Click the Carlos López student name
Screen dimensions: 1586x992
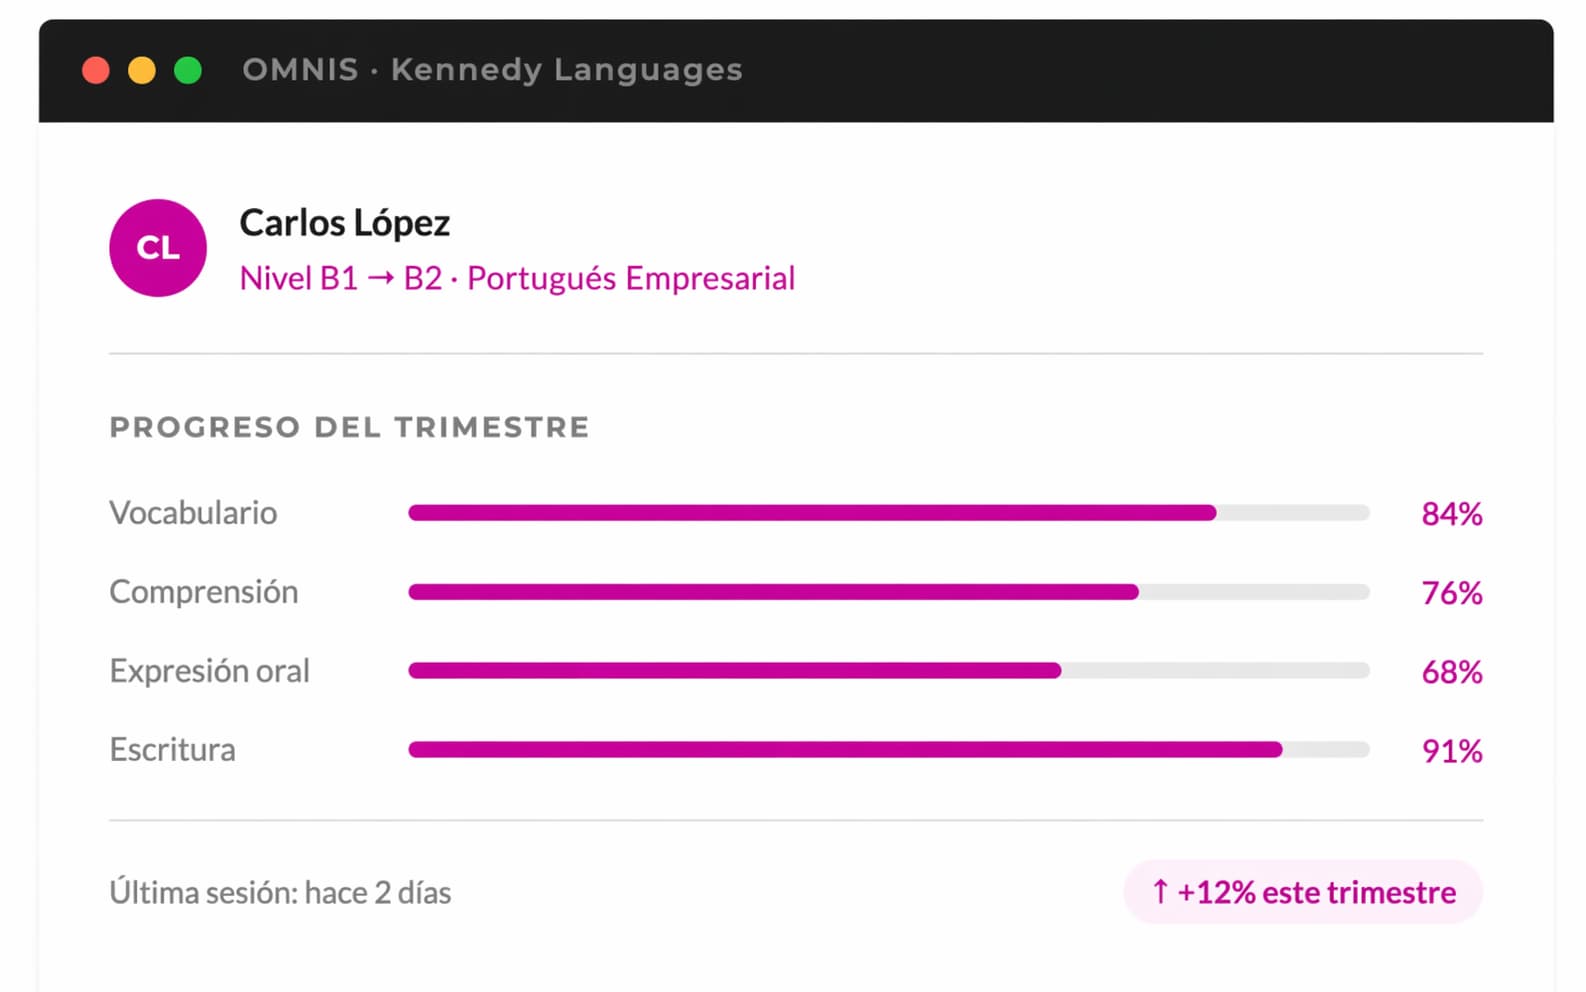click(x=344, y=222)
